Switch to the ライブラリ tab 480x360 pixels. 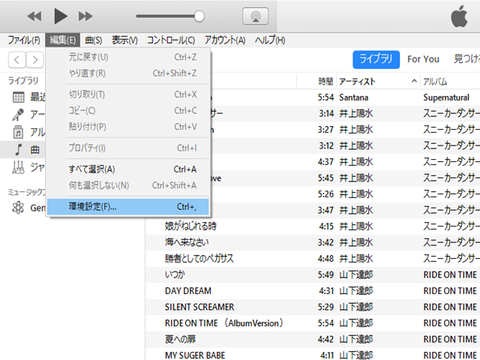376,60
